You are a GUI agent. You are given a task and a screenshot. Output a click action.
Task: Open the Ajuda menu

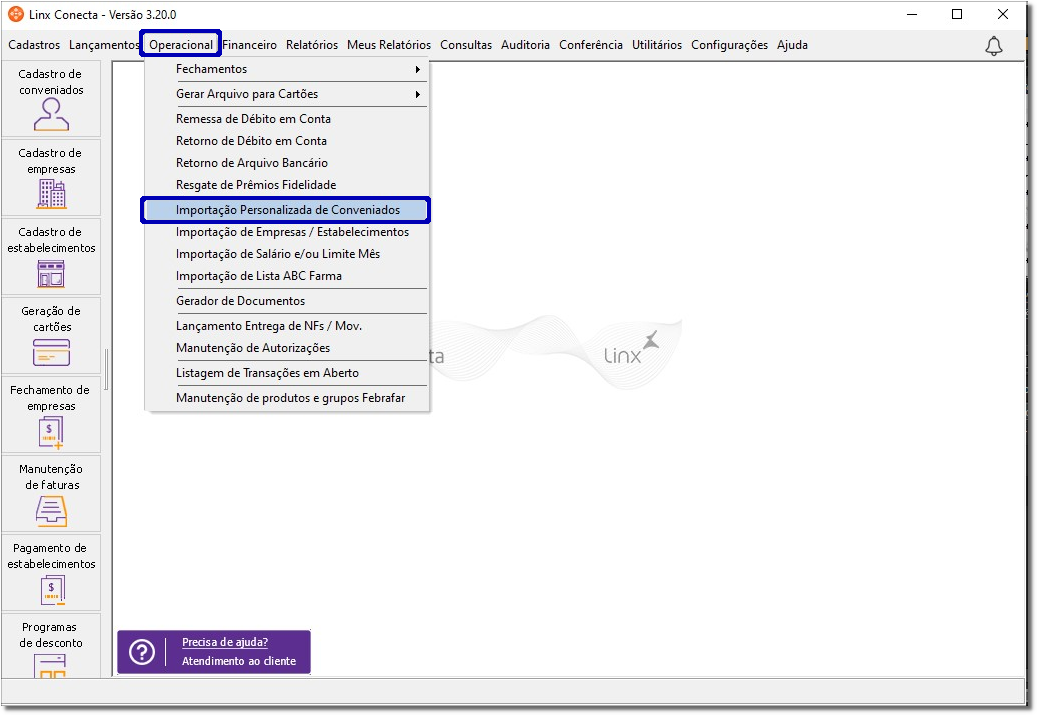pyautogui.click(x=792, y=45)
